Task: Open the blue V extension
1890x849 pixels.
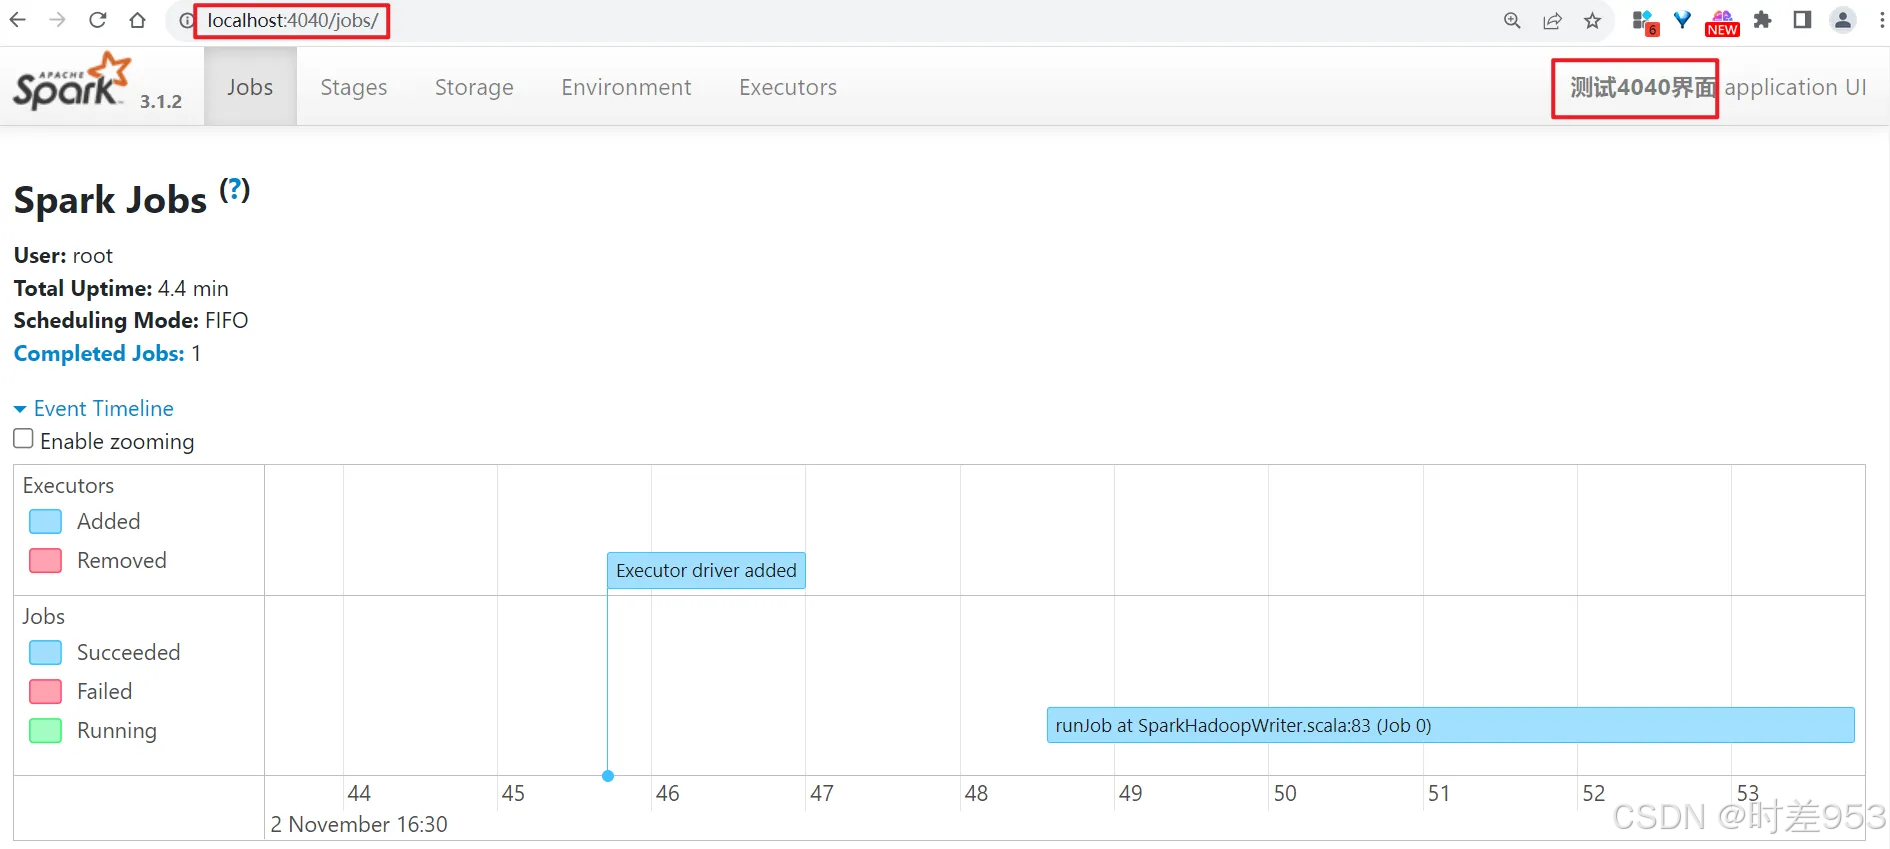Action: click(1683, 20)
